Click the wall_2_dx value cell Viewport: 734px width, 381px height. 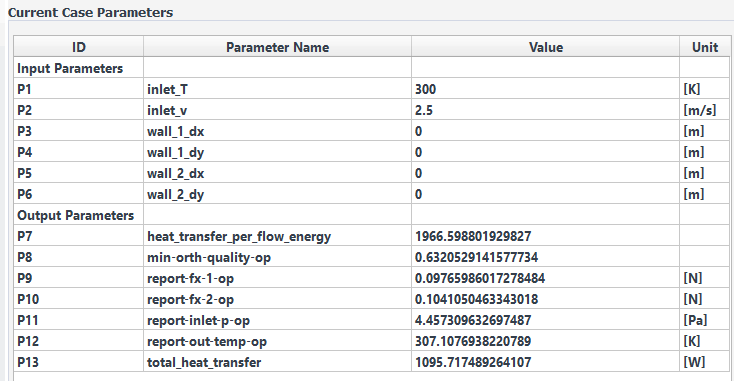pyautogui.click(x=545, y=173)
